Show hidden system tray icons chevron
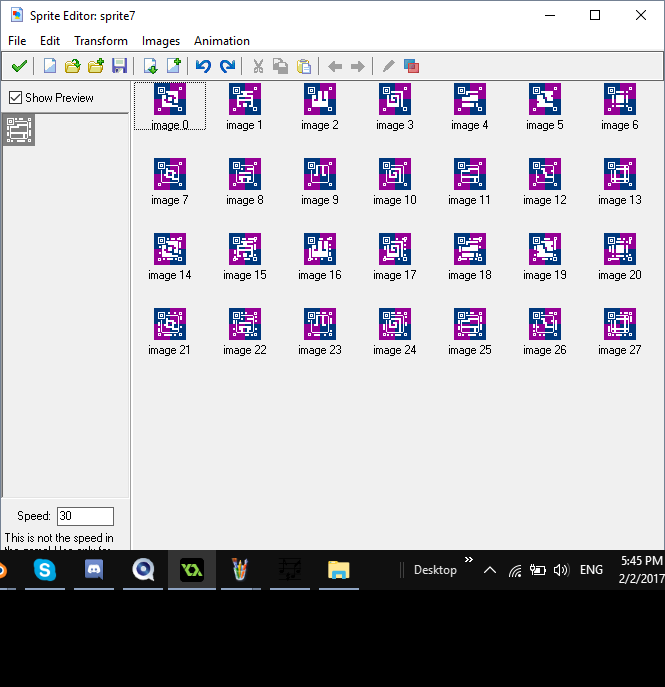 click(x=490, y=570)
